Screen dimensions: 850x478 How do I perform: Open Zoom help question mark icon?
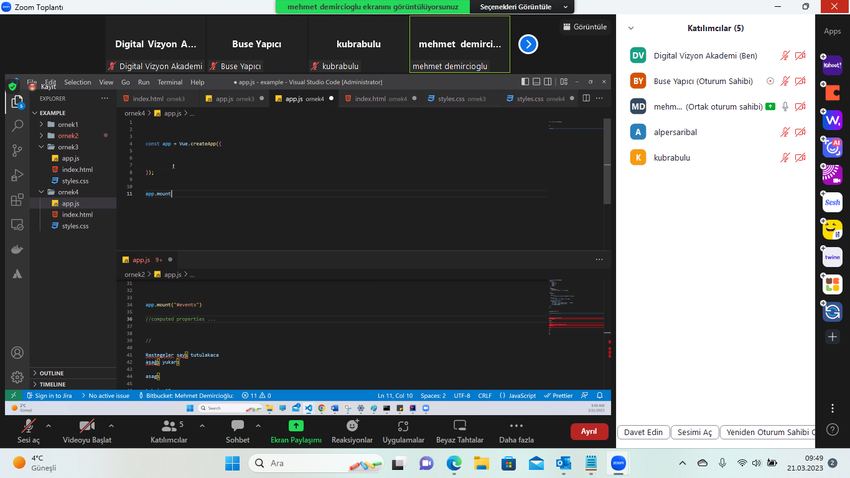[x=832, y=430]
